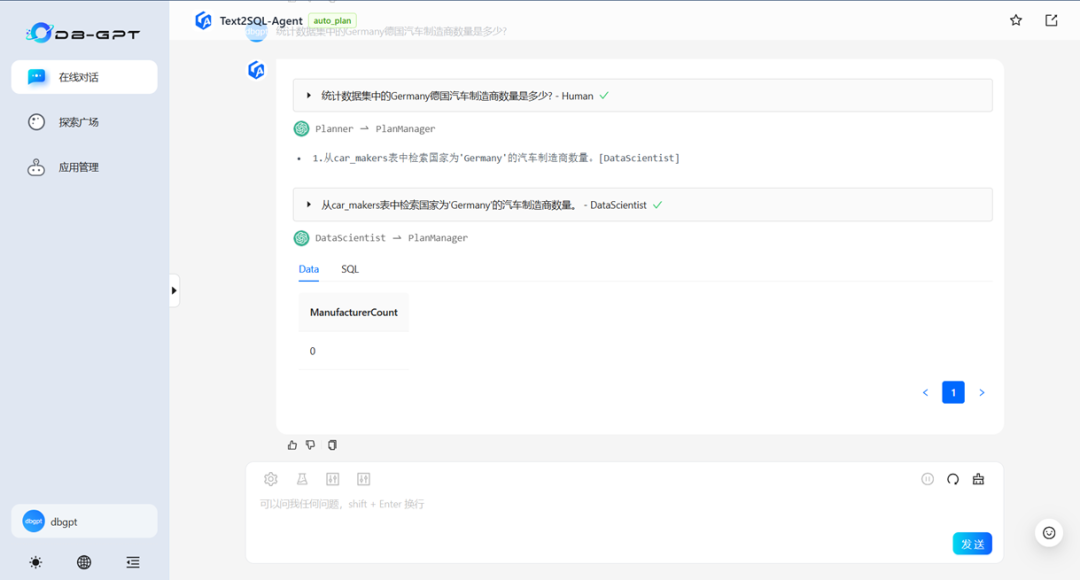Open the floating smiley feedback button
This screenshot has width=1080, height=580.
point(1049,532)
